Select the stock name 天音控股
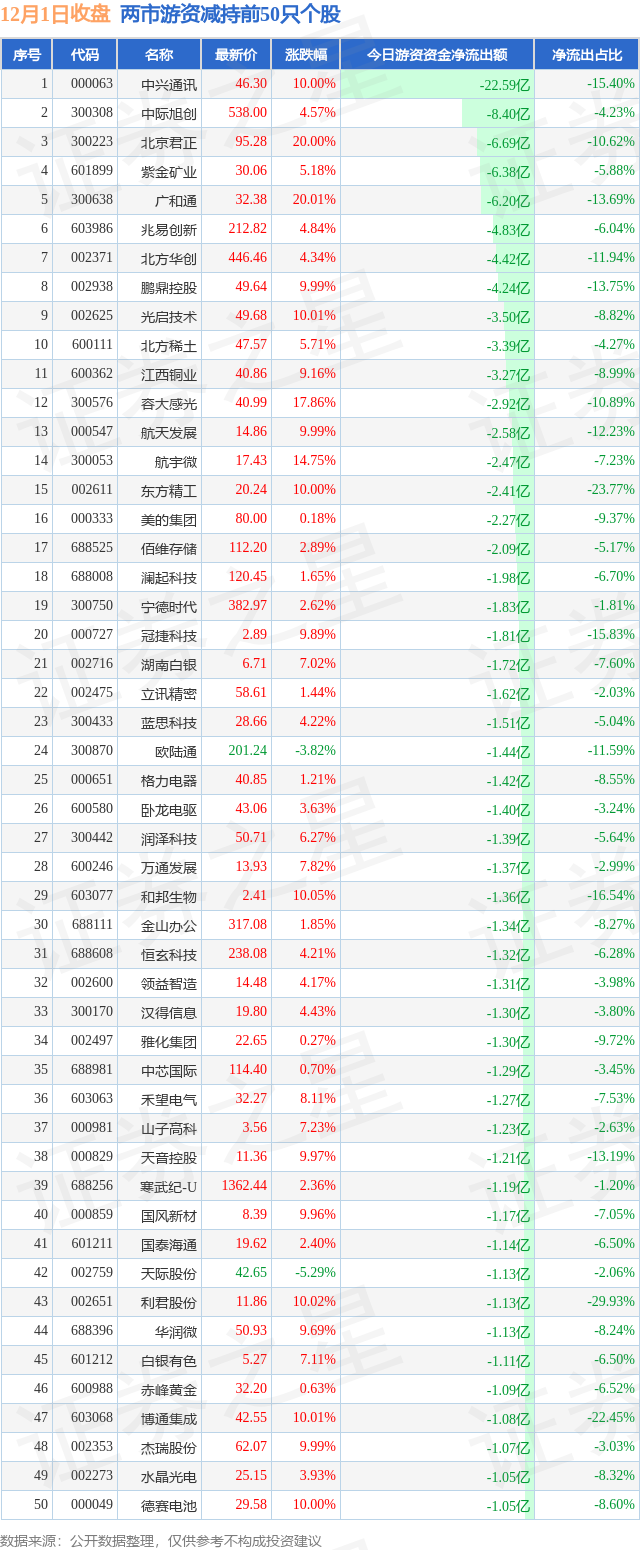The height and width of the screenshot is (1550, 640). coord(169,1157)
